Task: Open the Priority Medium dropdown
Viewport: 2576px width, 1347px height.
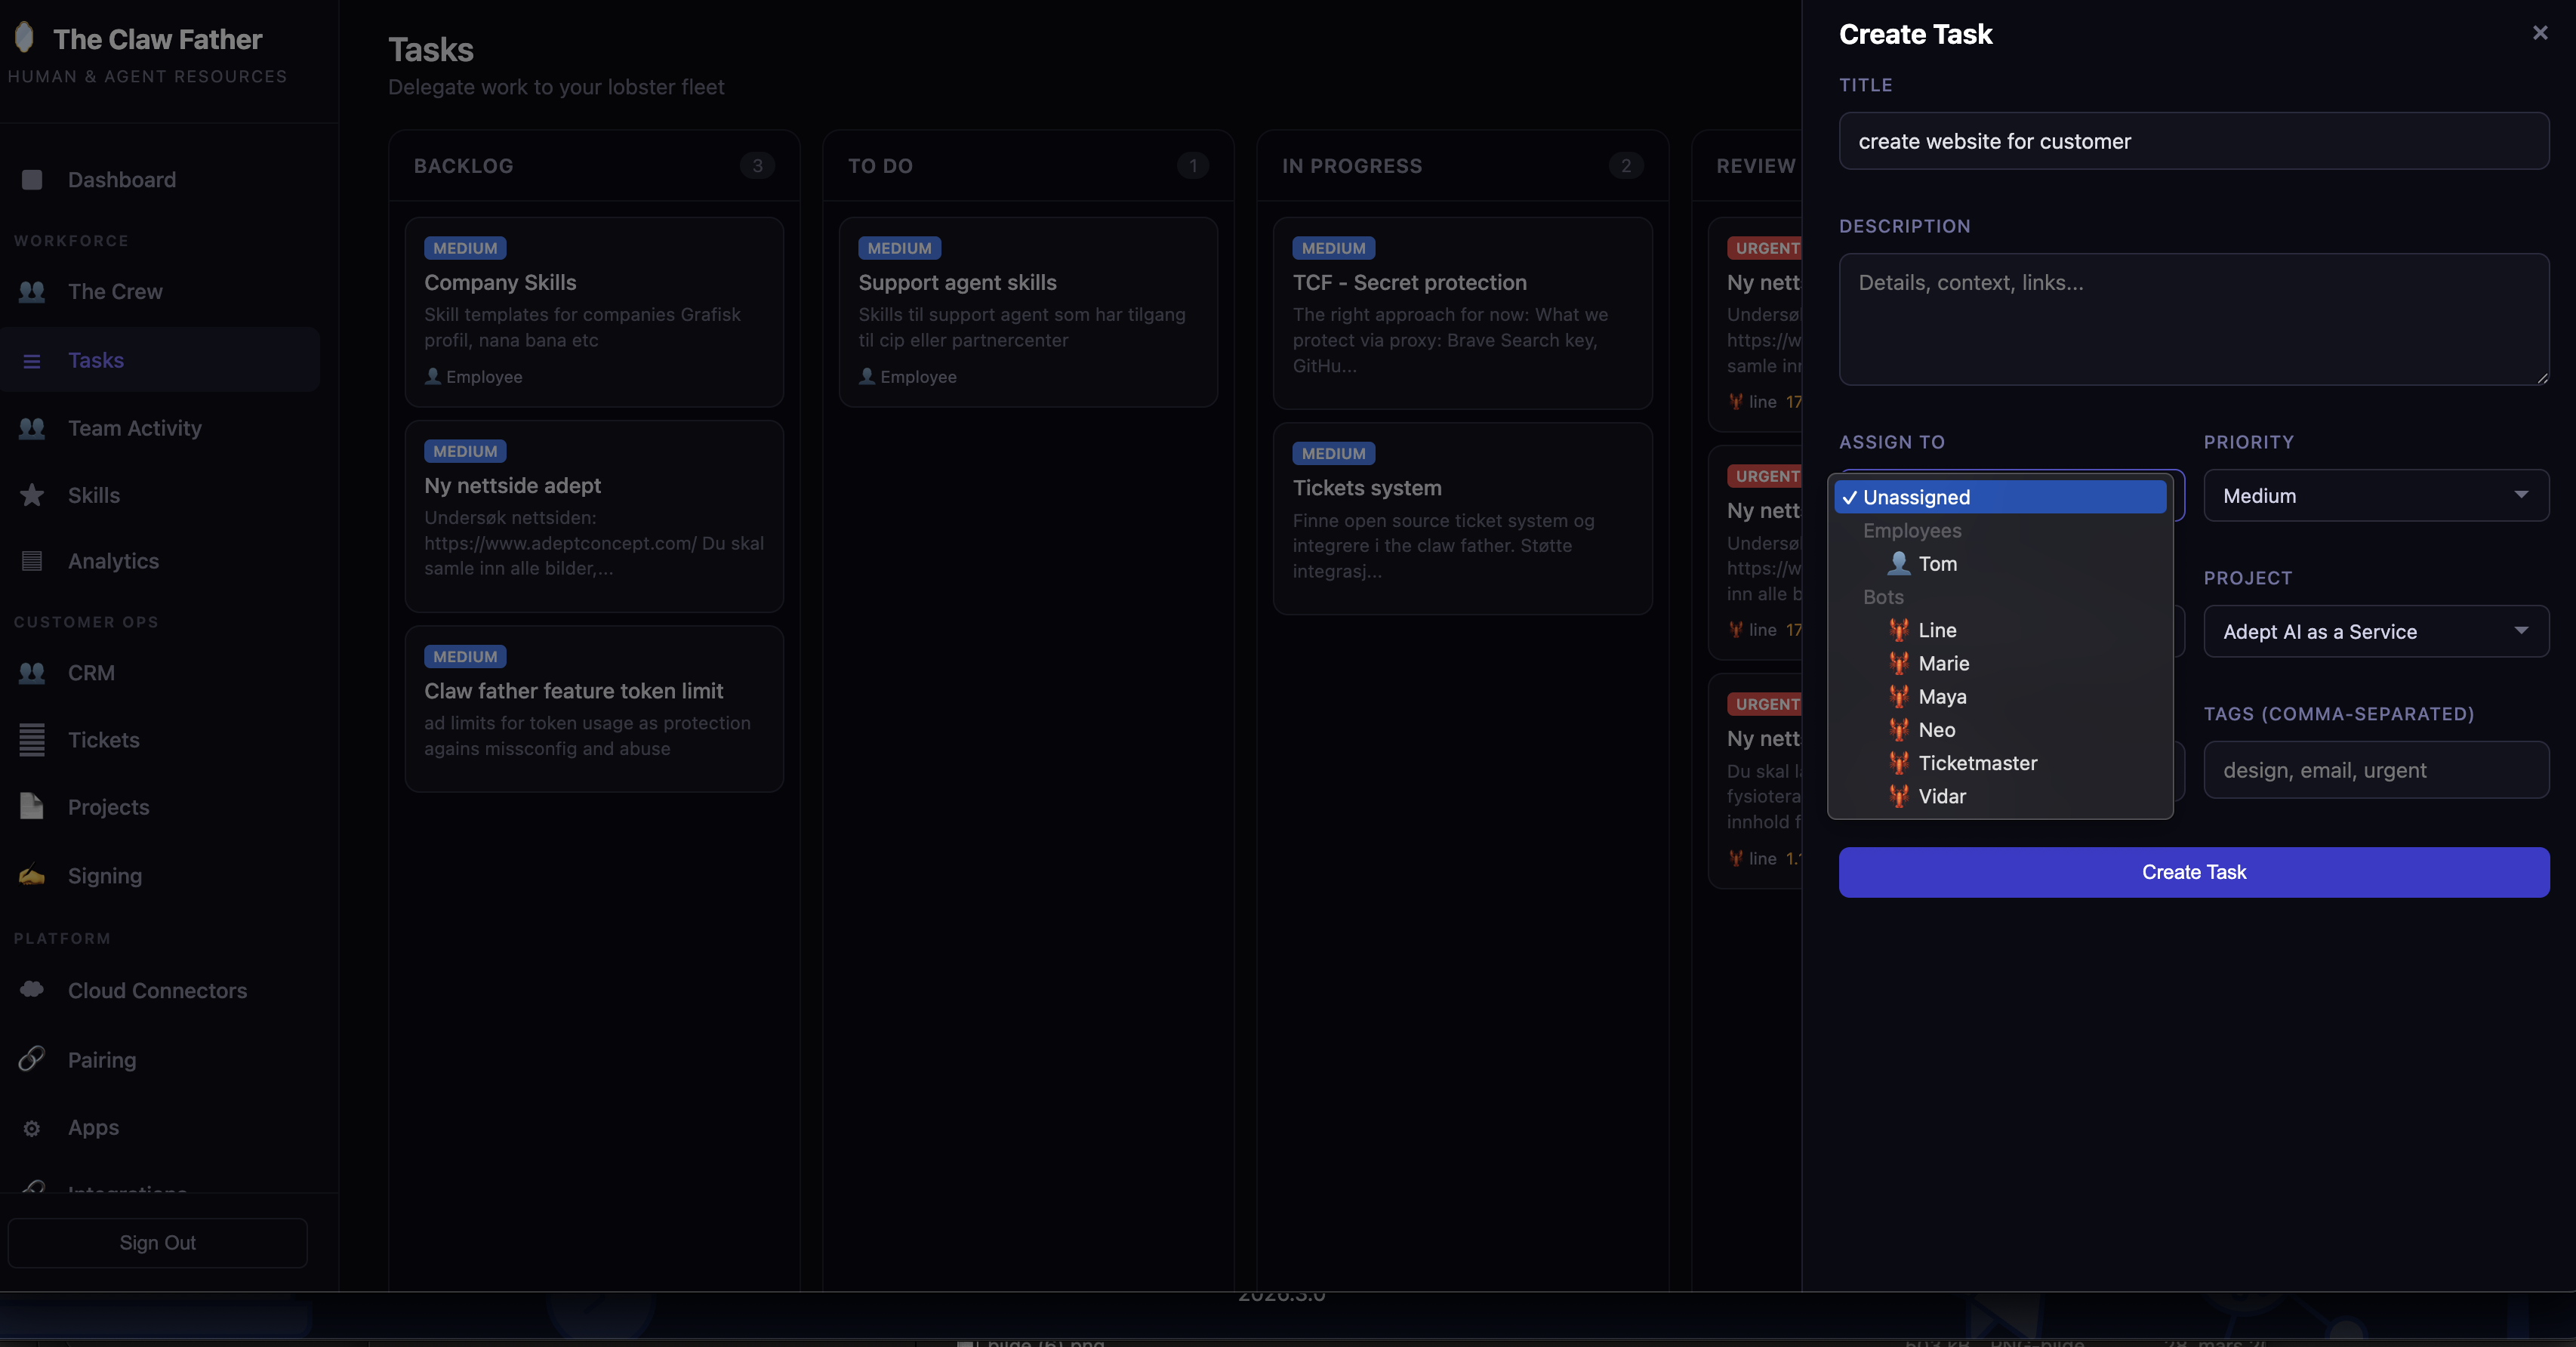Action: coord(2375,496)
